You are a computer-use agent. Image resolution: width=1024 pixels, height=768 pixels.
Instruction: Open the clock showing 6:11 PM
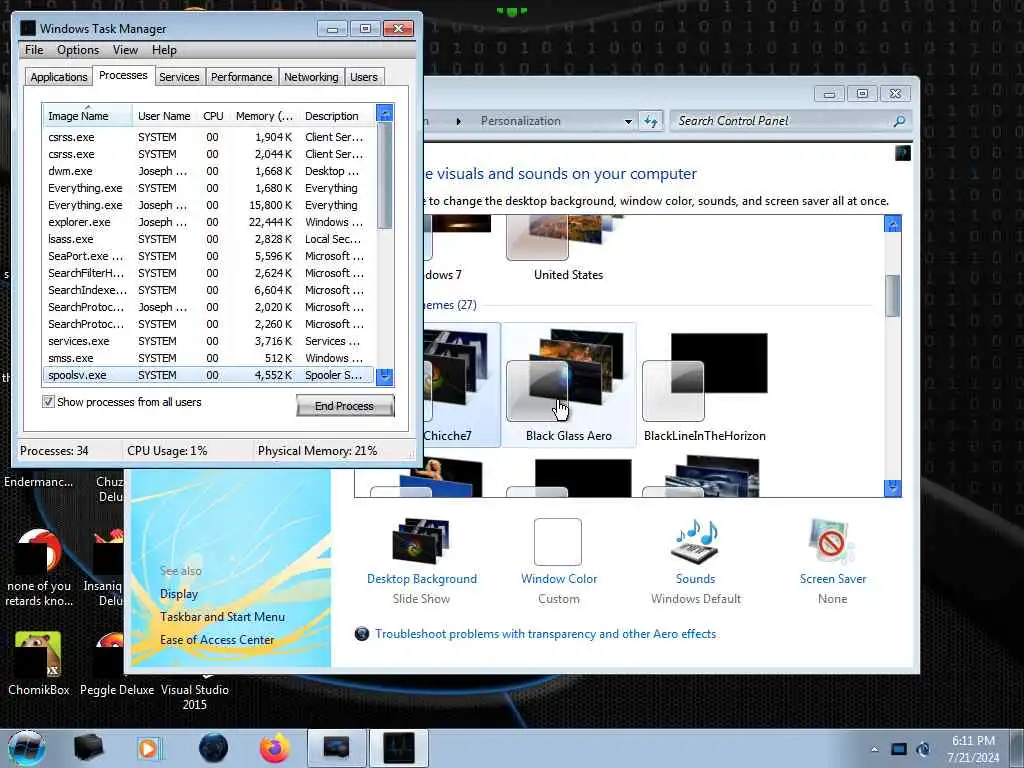(973, 749)
